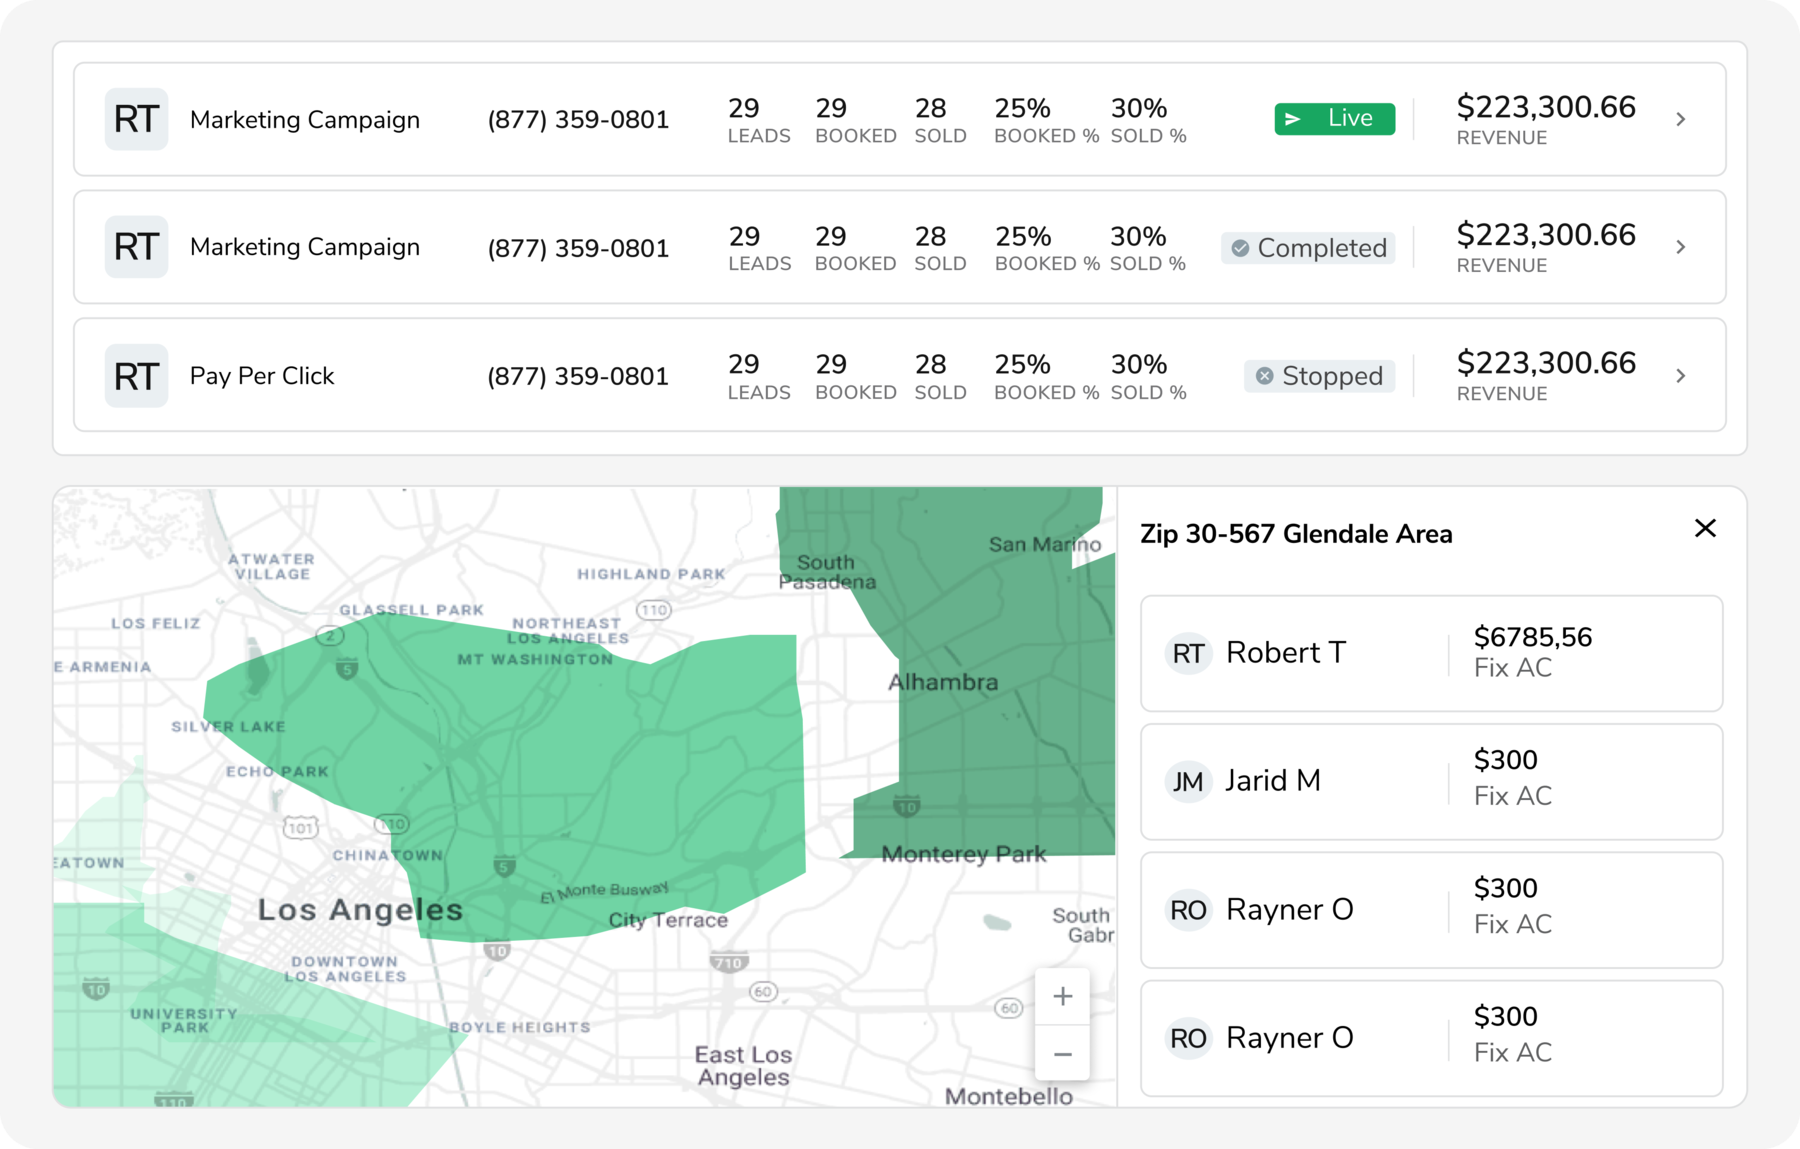Click Robert T's RT avatar in Glendale panel
Image resolution: width=1800 pixels, height=1149 pixels.
tap(1189, 652)
